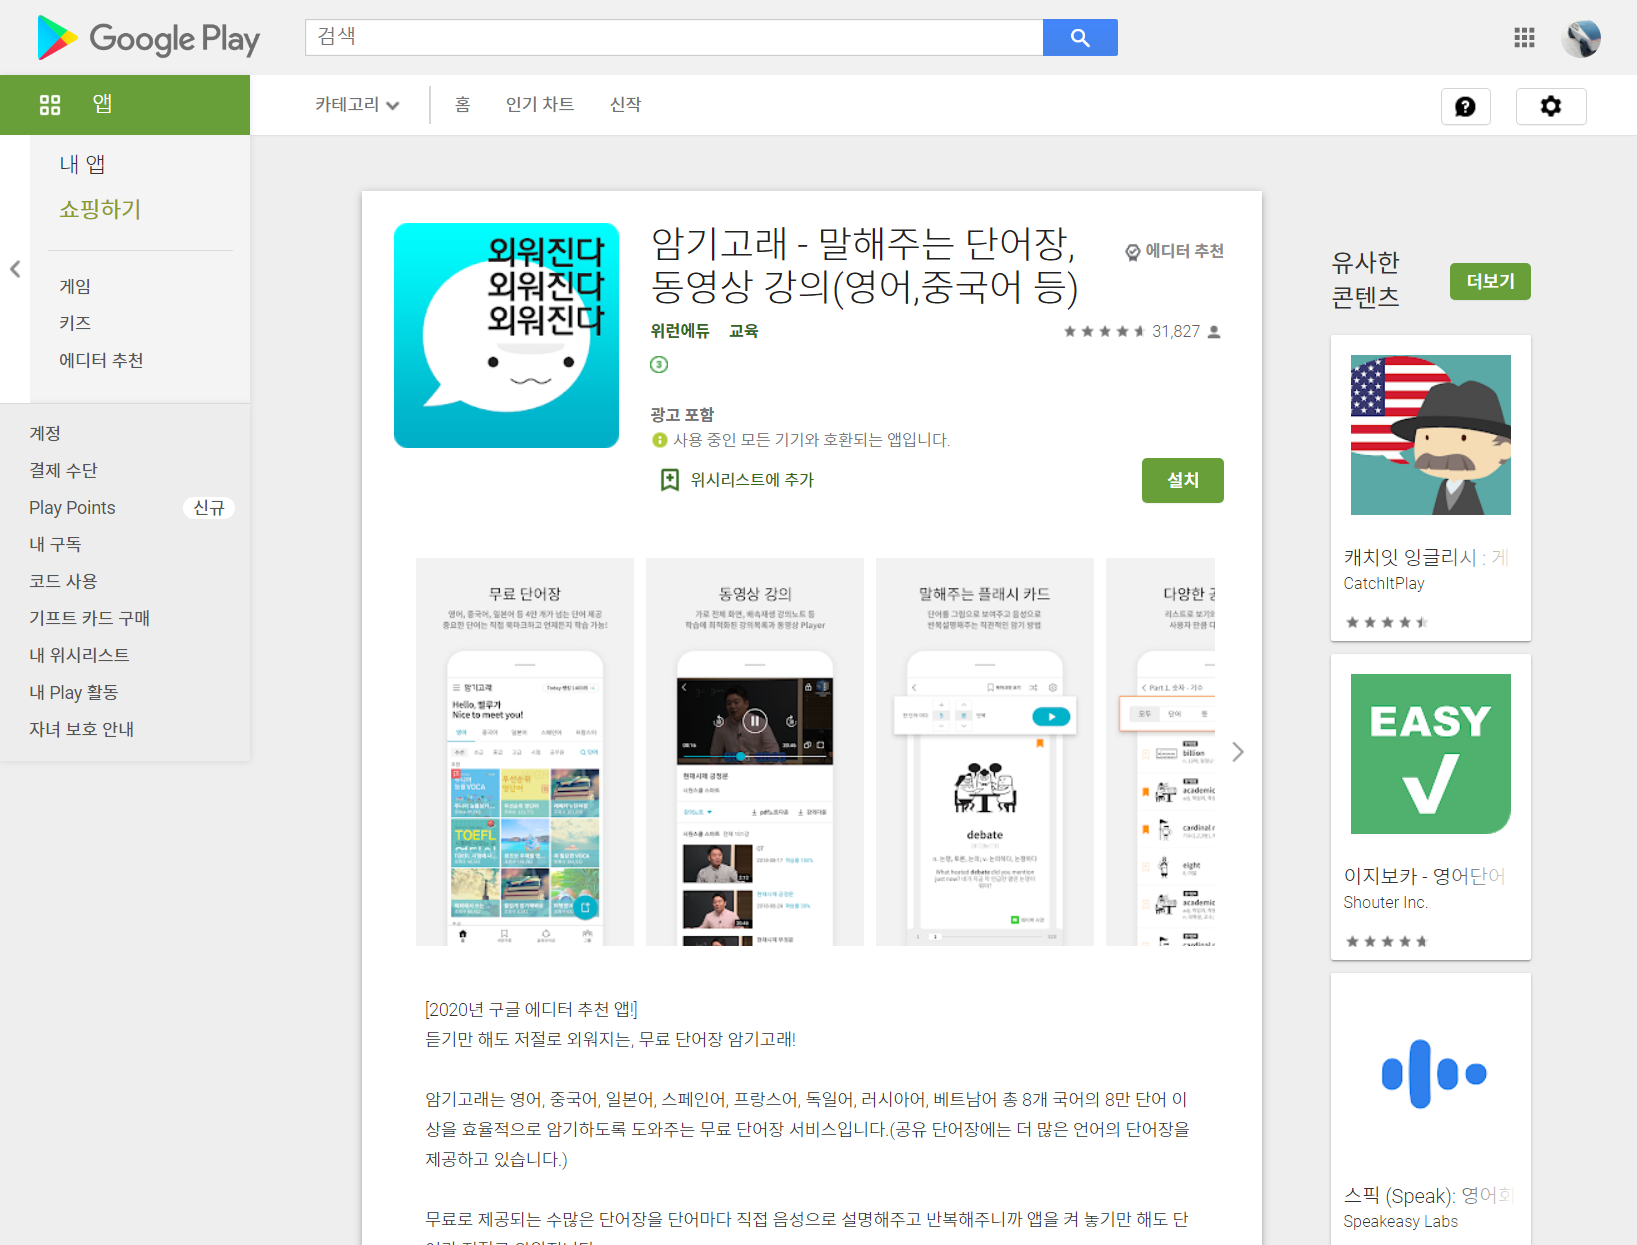Open the 교육 category link

pyautogui.click(x=743, y=331)
